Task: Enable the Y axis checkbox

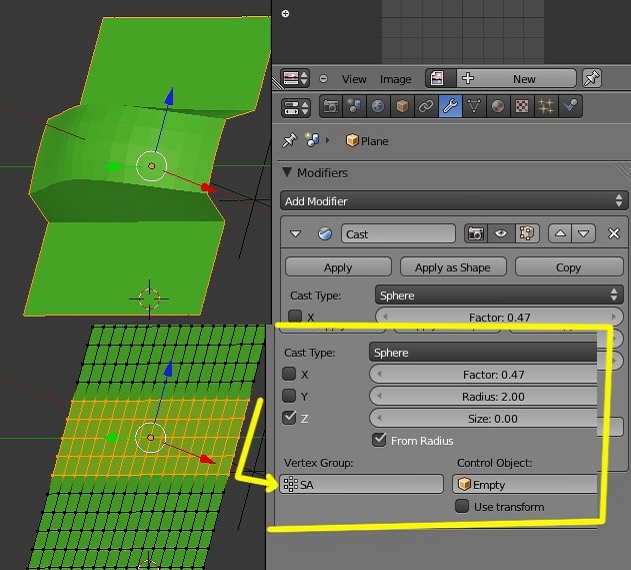Action: pos(289,396)
